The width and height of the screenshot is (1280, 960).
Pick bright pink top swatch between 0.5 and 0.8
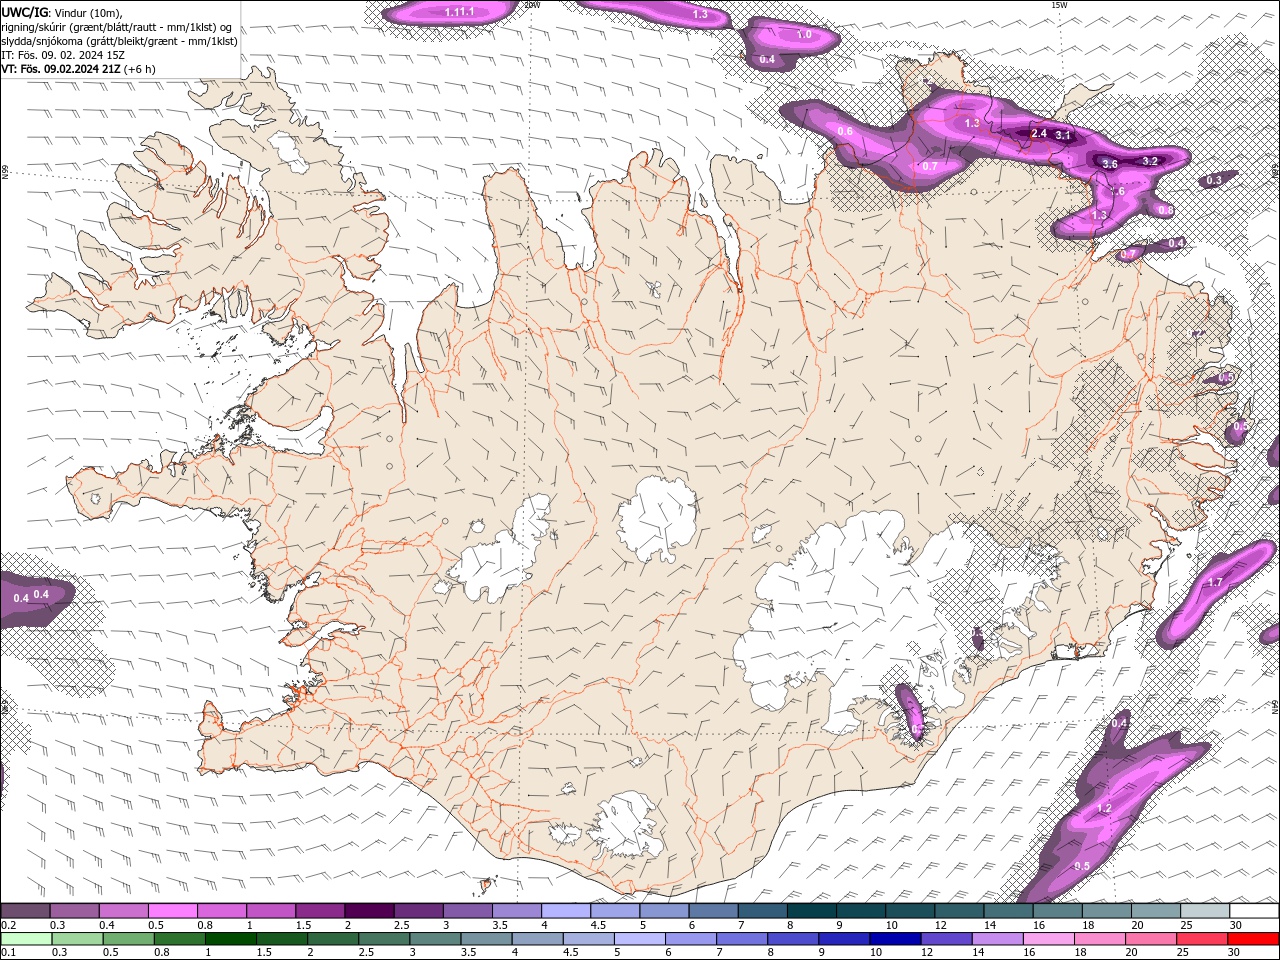tap(172, 911)
